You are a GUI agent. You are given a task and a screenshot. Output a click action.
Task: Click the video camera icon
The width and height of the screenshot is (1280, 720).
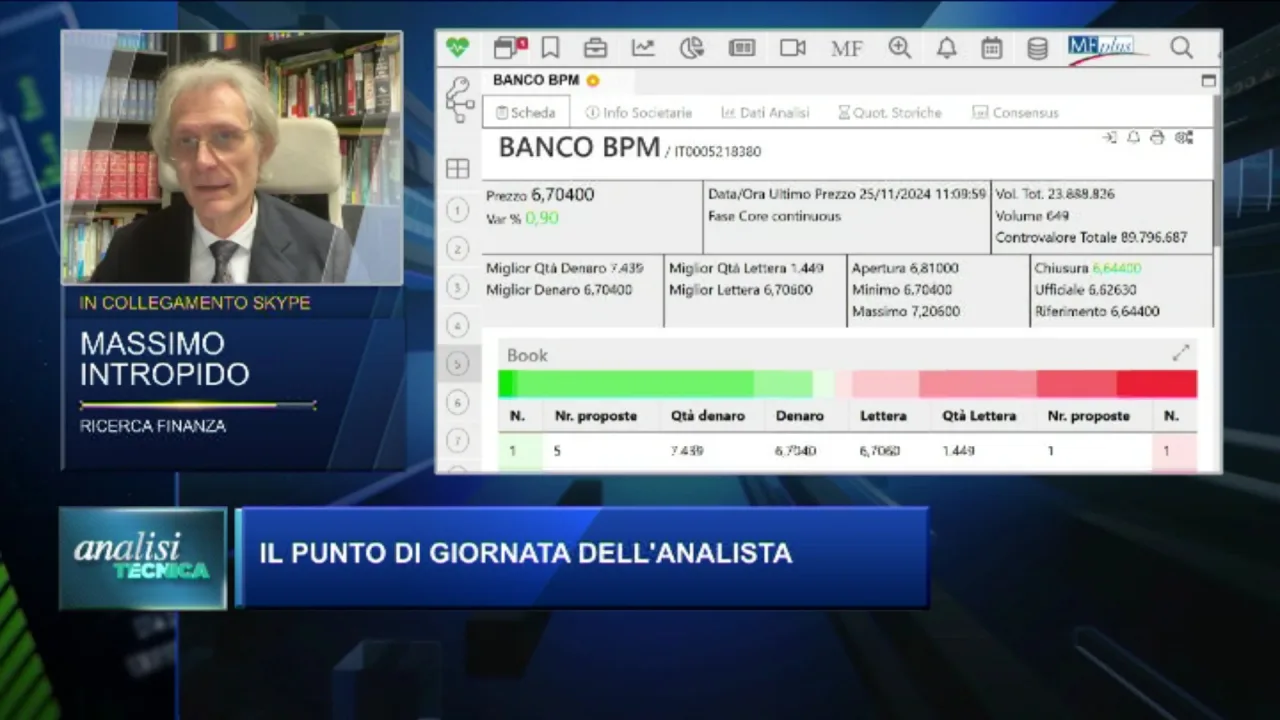793,47
